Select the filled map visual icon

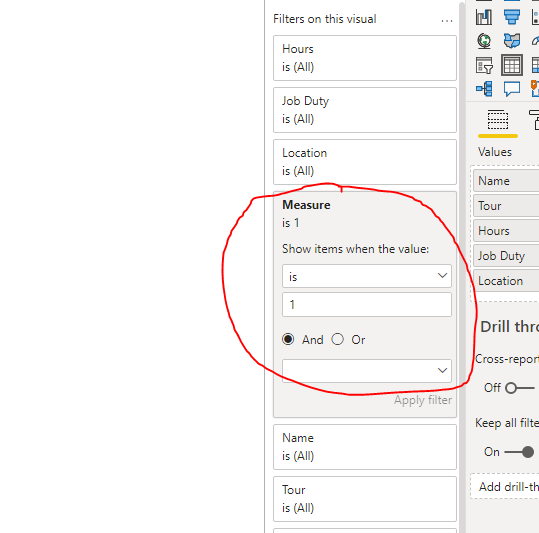(512, 41)
